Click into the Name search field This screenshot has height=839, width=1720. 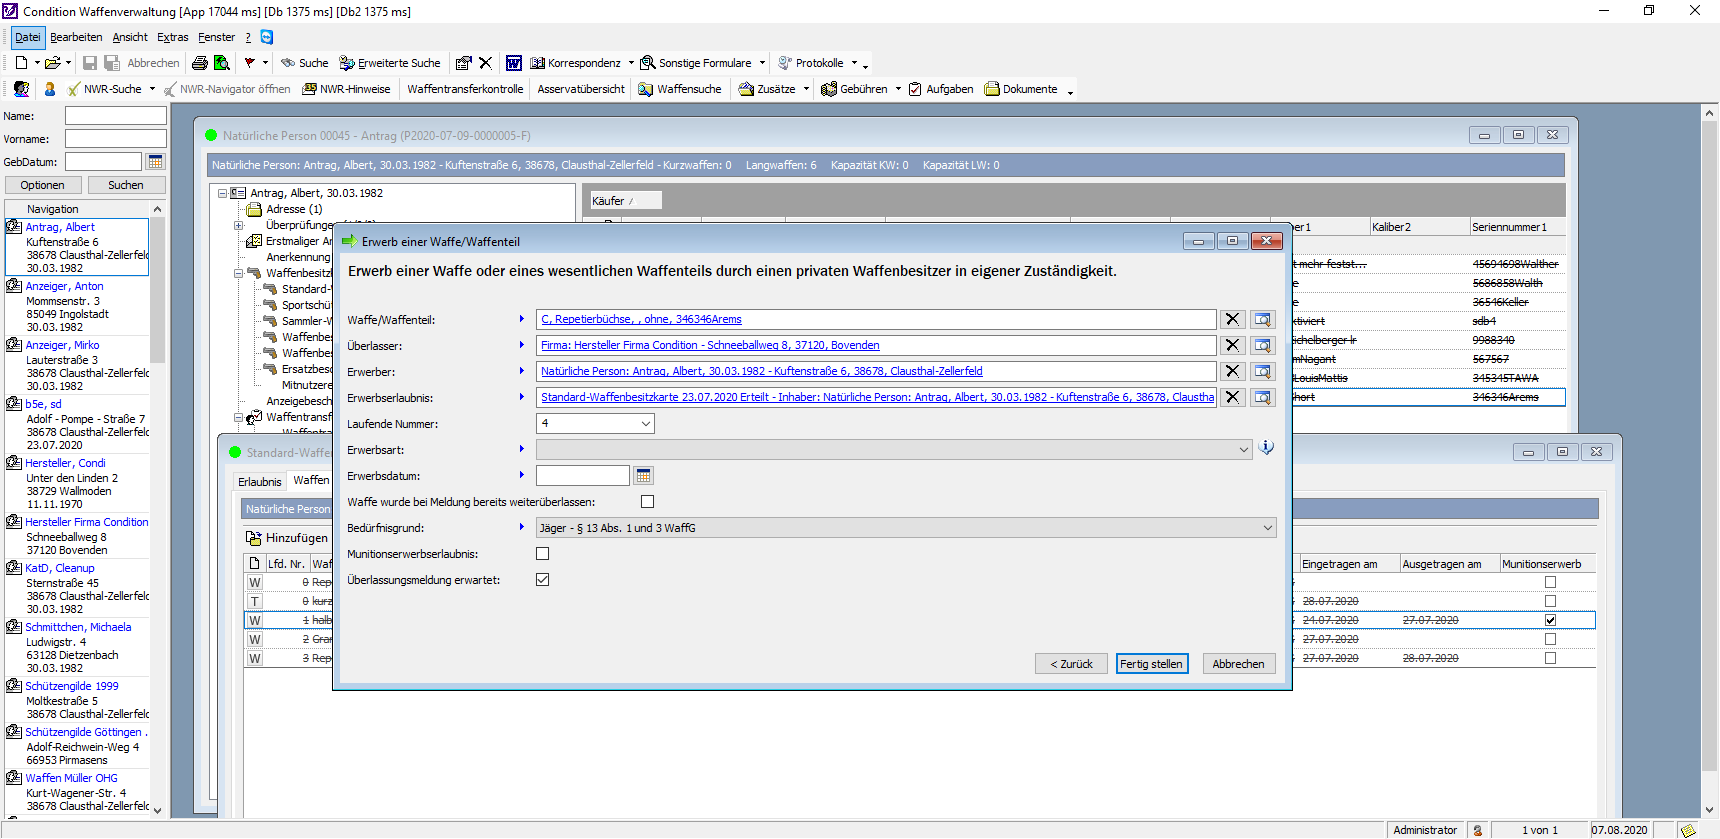115,116
